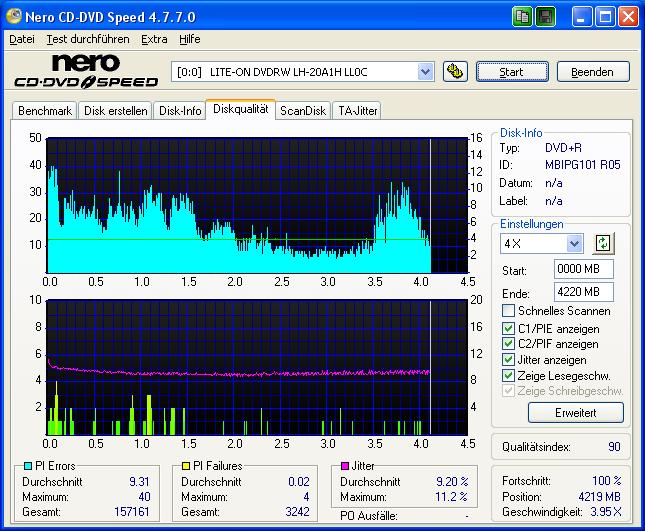Toggle Zeige Lesegeschw. checkbox

coord(508,375)
